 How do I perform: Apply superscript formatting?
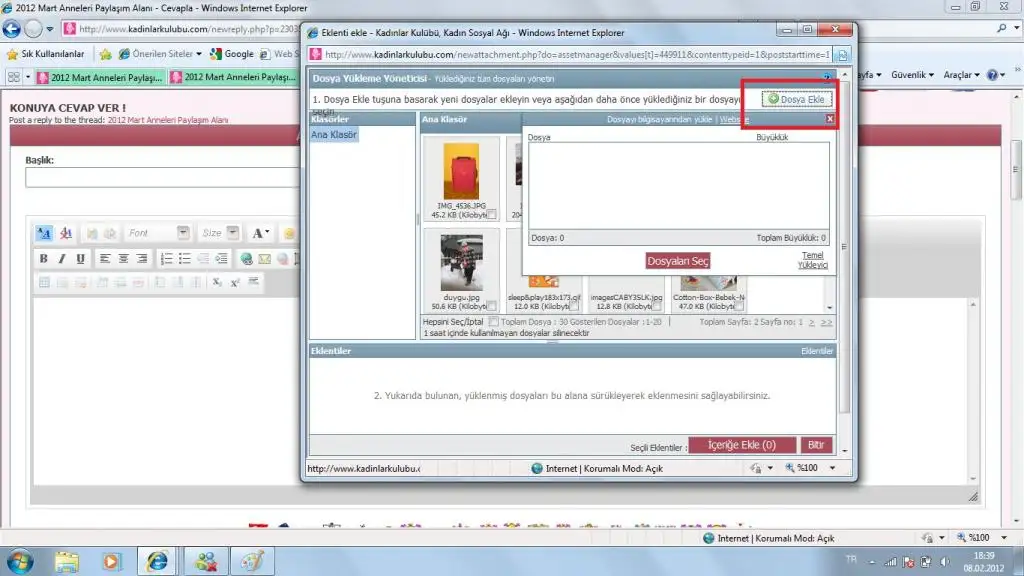click(x=235, y=282)
